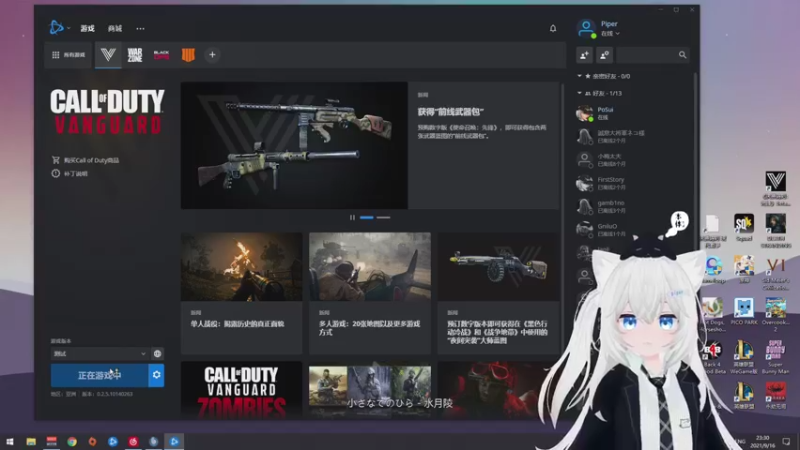Open the multiplayer news card
Viewport: 800px width, 450px height.
pyautogui.click(x=370, y=293)
